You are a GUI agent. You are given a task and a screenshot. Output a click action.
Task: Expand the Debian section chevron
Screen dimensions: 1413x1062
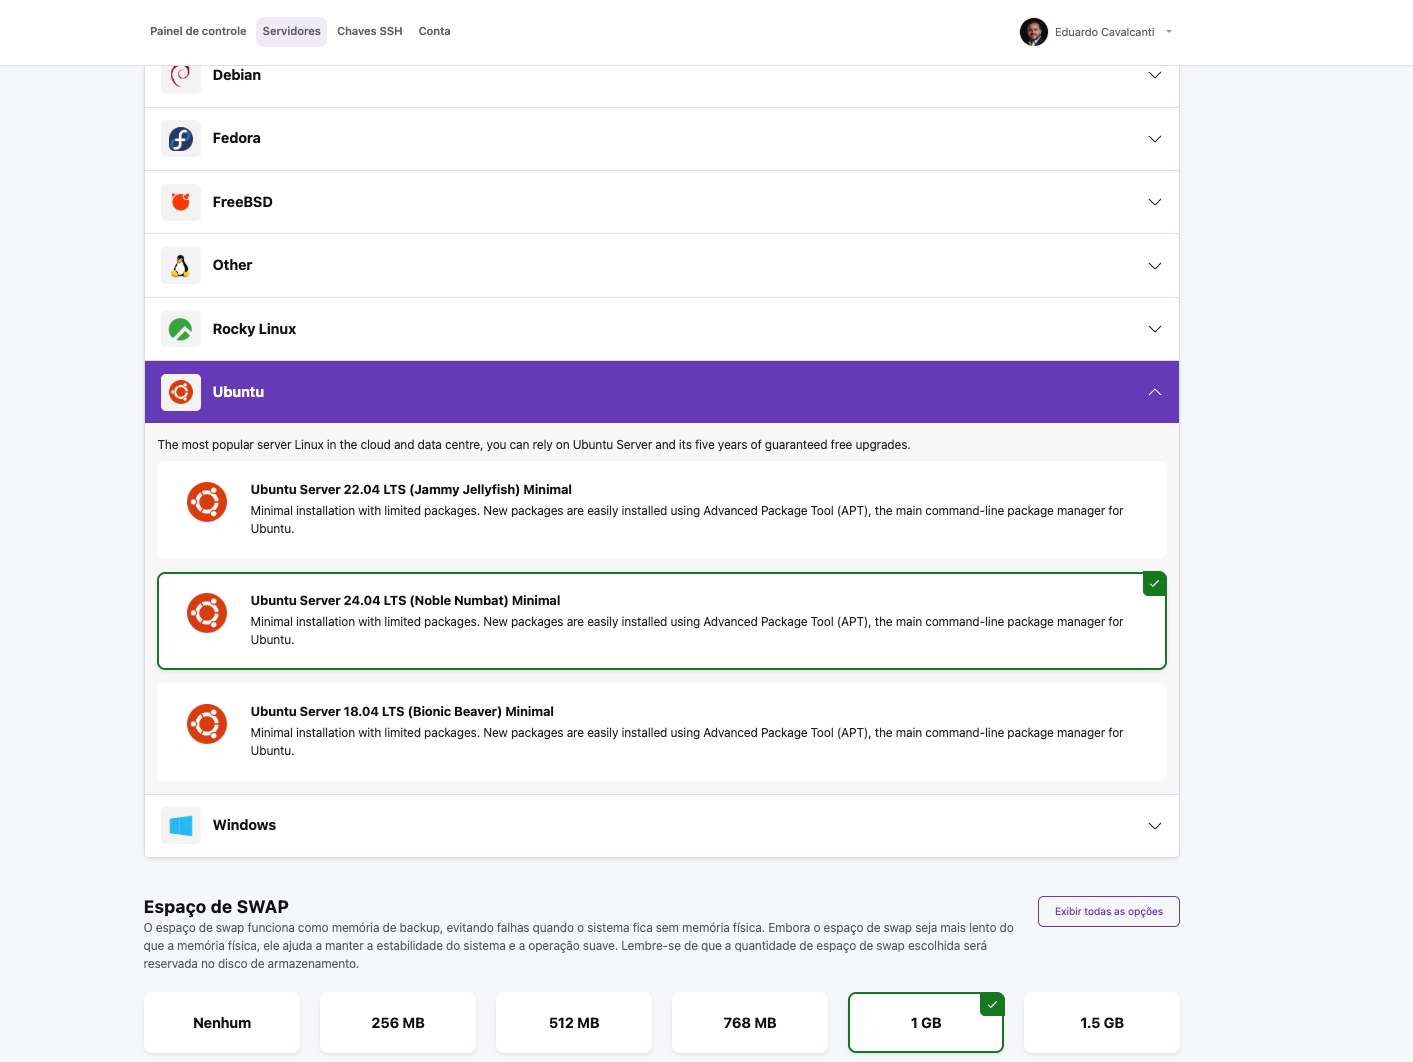tap(1155, 75)
